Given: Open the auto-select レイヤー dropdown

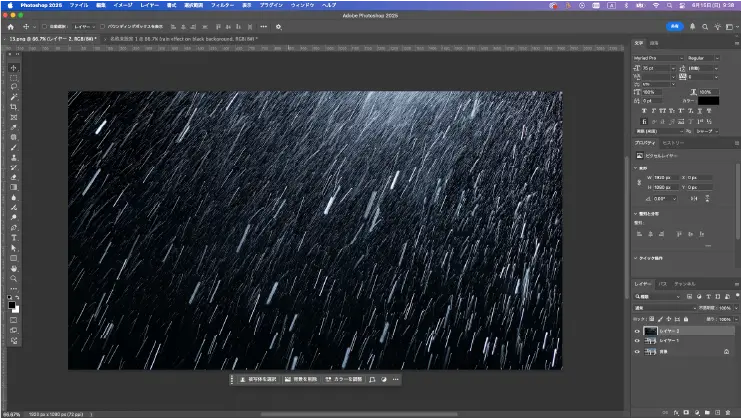Looking at the screenshot, I should (85, 27).
